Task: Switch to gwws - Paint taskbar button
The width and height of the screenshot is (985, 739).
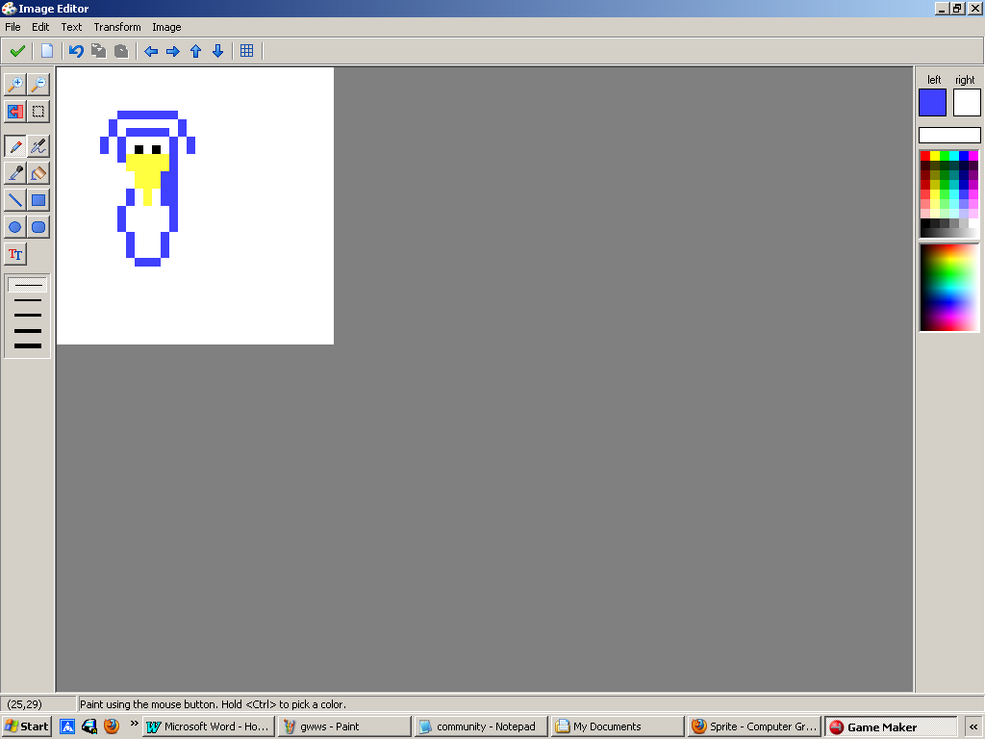Action: [344, 726]
